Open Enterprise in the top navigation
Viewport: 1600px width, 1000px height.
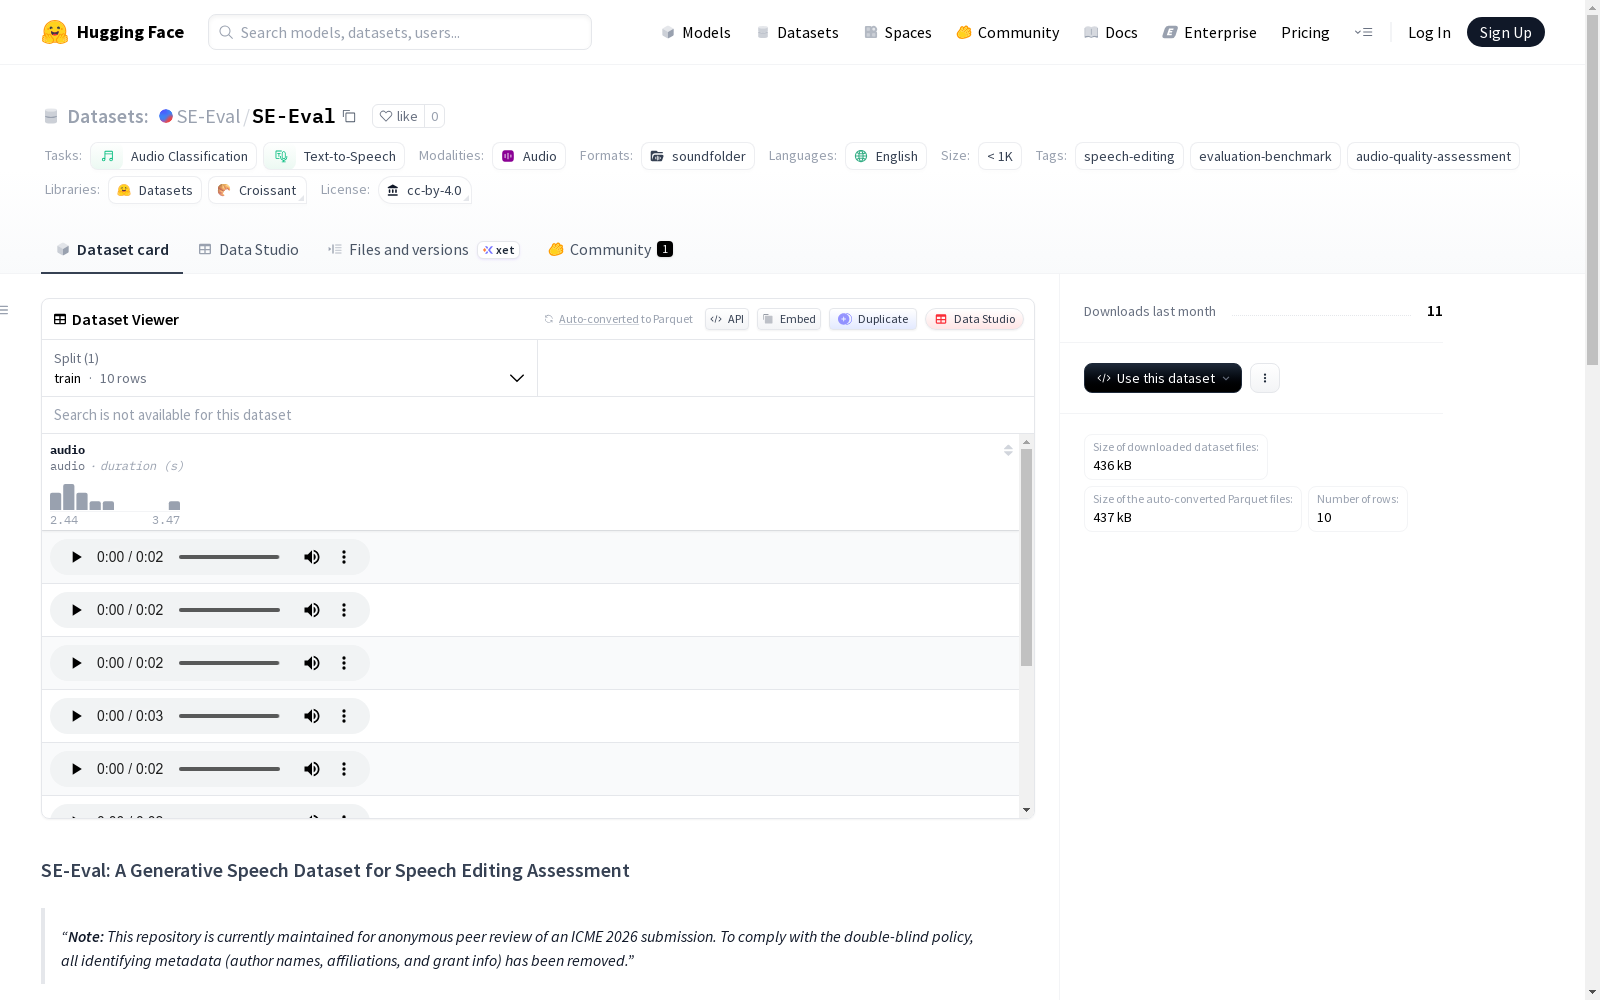point(1210,32)
